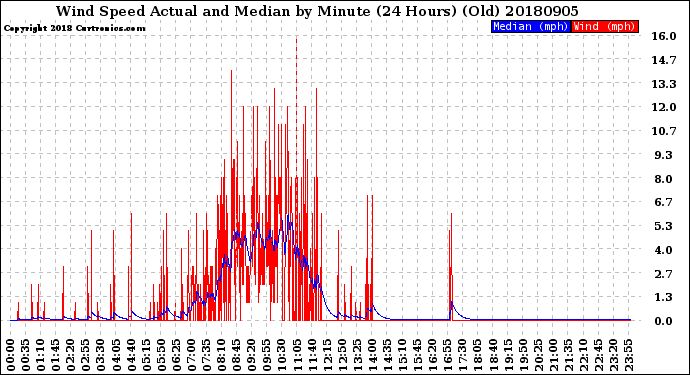The width and height of the screenshot is (690, 375).
Task: Click the 00:35 time axis label
Action: click(x=26, y=355)
